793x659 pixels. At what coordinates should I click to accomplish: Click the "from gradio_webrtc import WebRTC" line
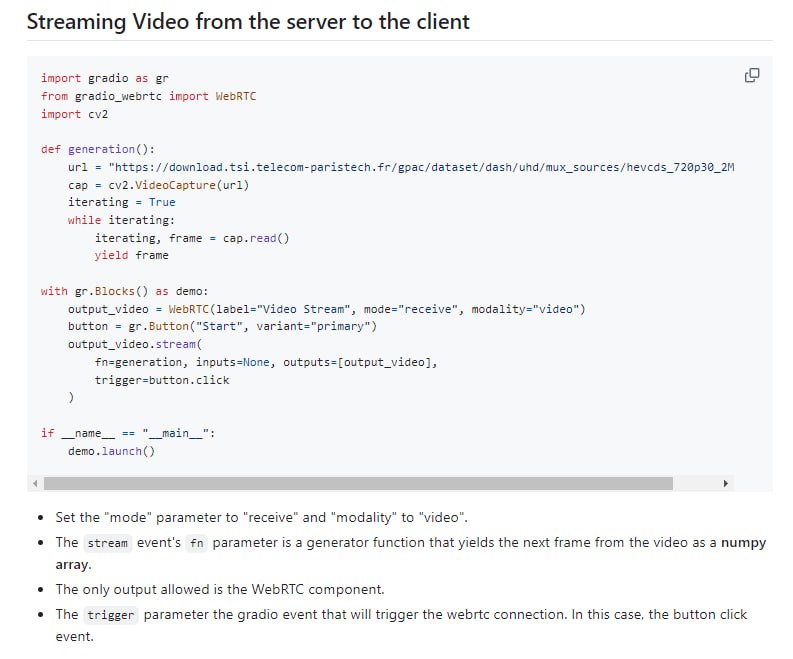148,96
